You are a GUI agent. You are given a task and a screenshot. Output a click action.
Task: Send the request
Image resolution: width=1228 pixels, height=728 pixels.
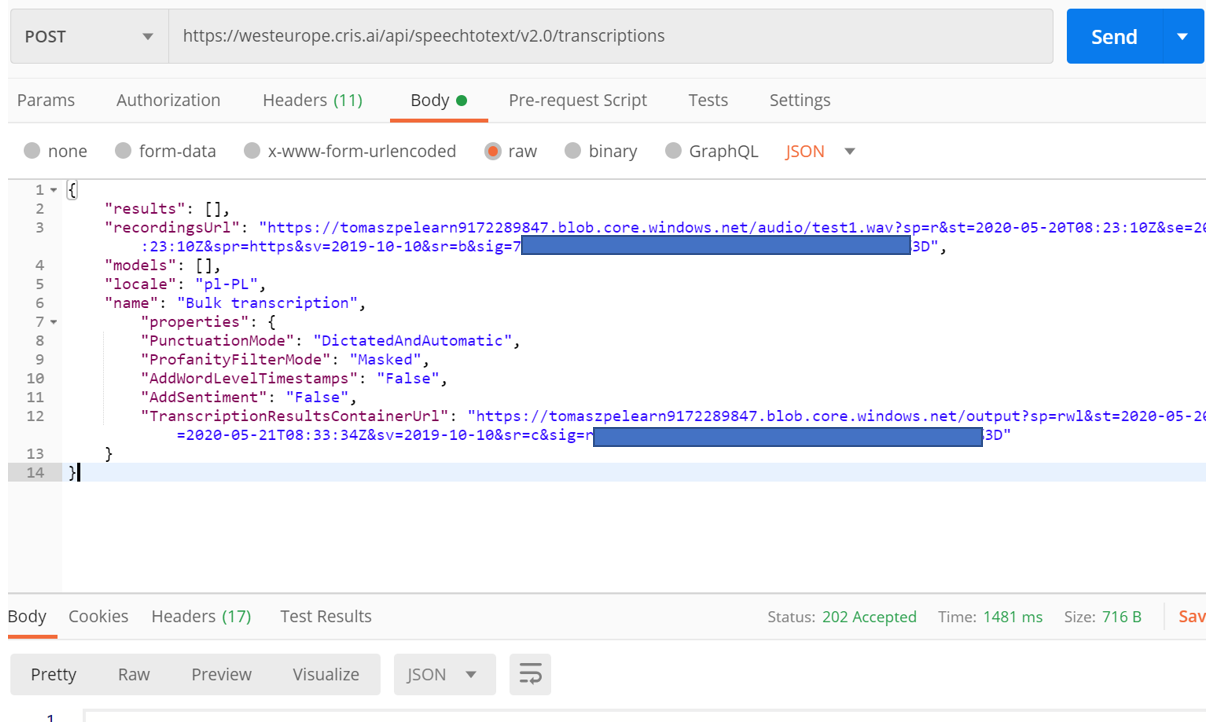1114,37
